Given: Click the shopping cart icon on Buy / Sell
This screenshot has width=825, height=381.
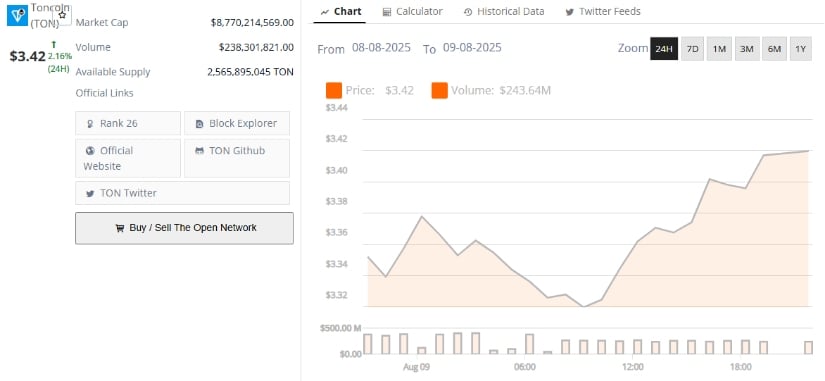Looking at the screenshot, I should [x=119, y=228].
